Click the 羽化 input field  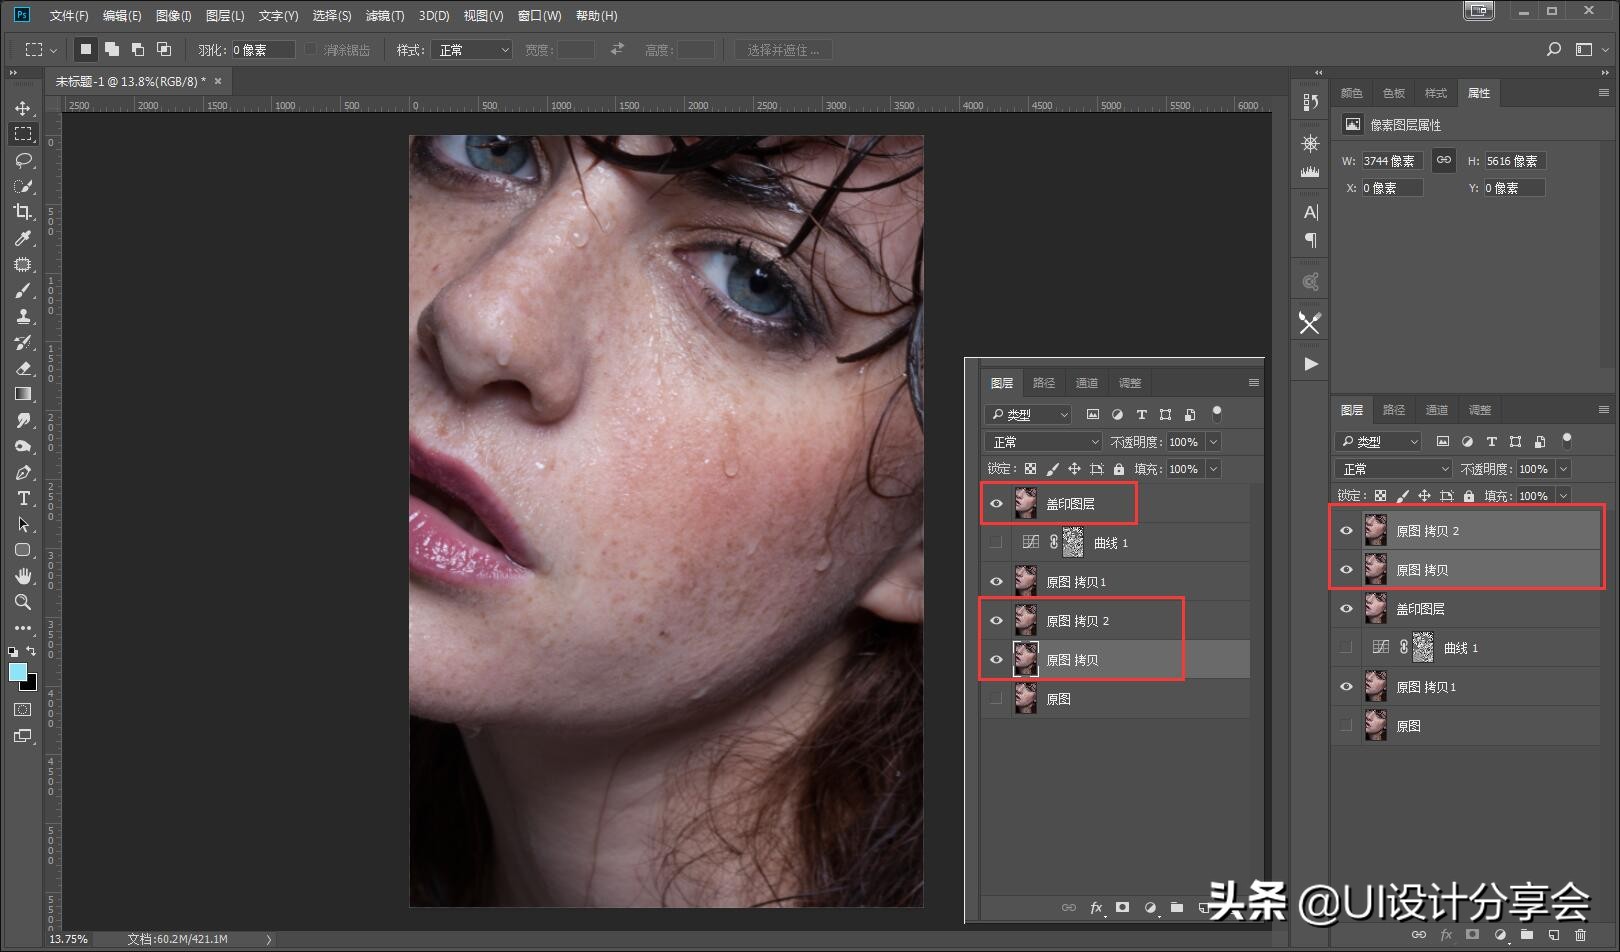pyautogui.click(x=263, y=50)
